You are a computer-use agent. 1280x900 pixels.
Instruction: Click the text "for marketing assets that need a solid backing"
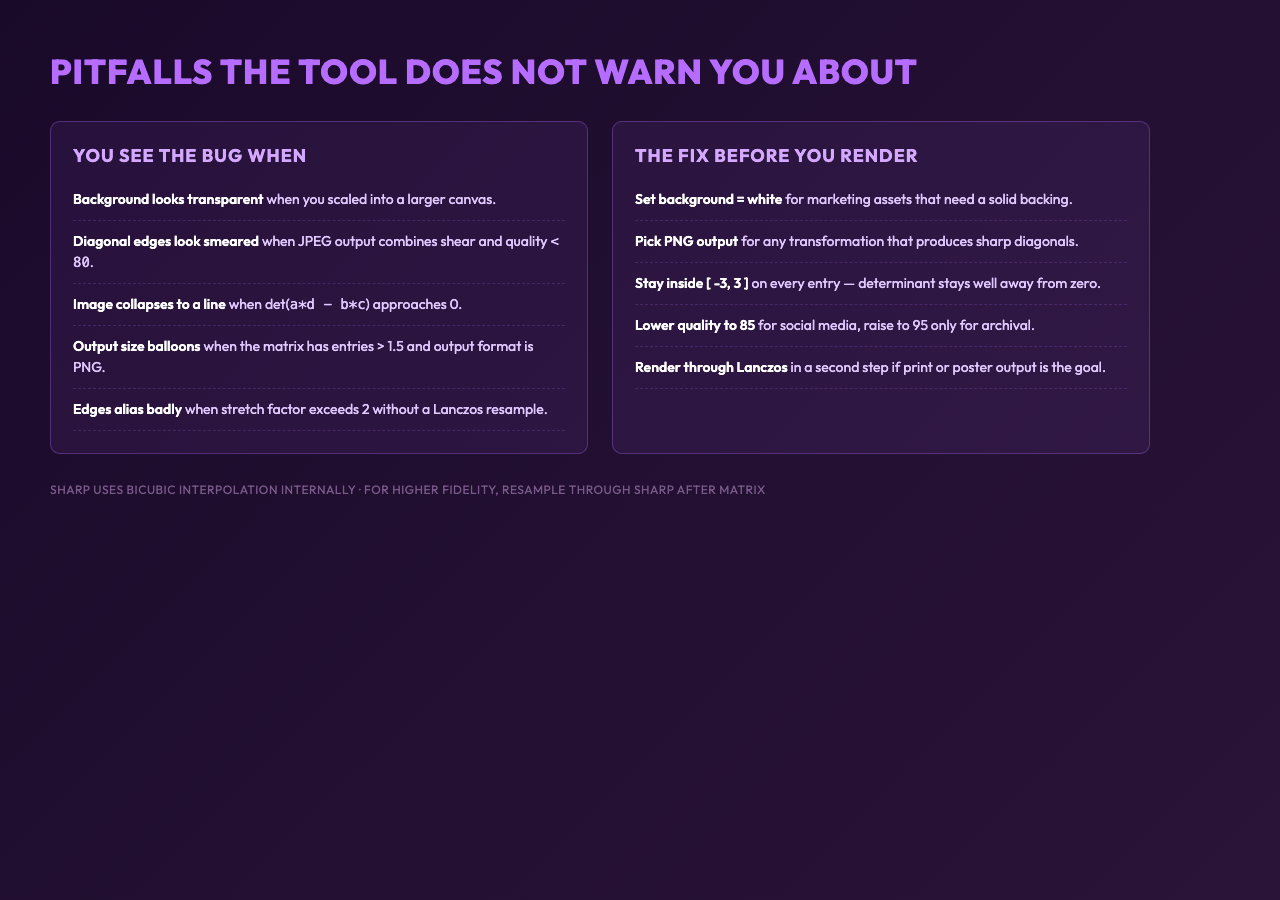[927, 199]
